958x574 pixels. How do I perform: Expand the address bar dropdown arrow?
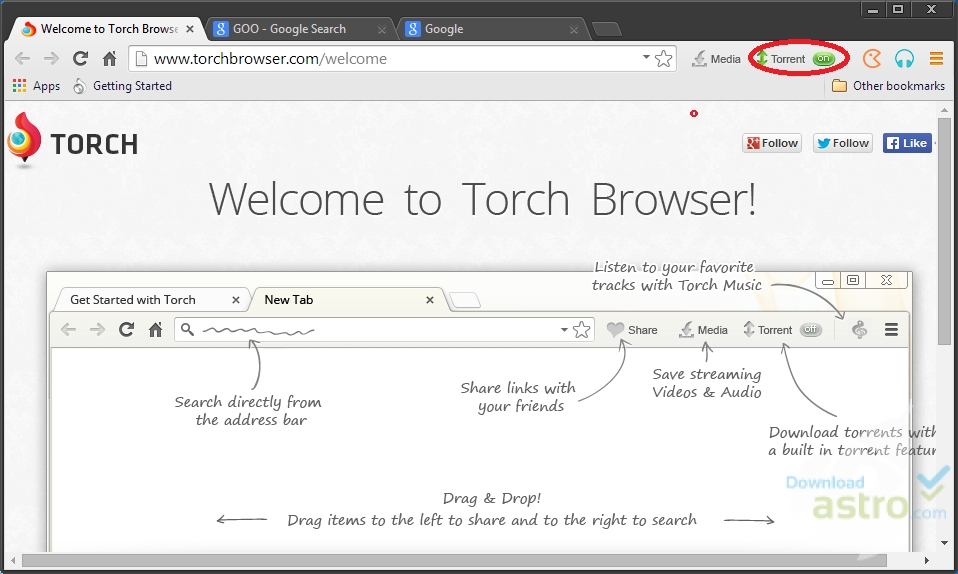(646, 57)
